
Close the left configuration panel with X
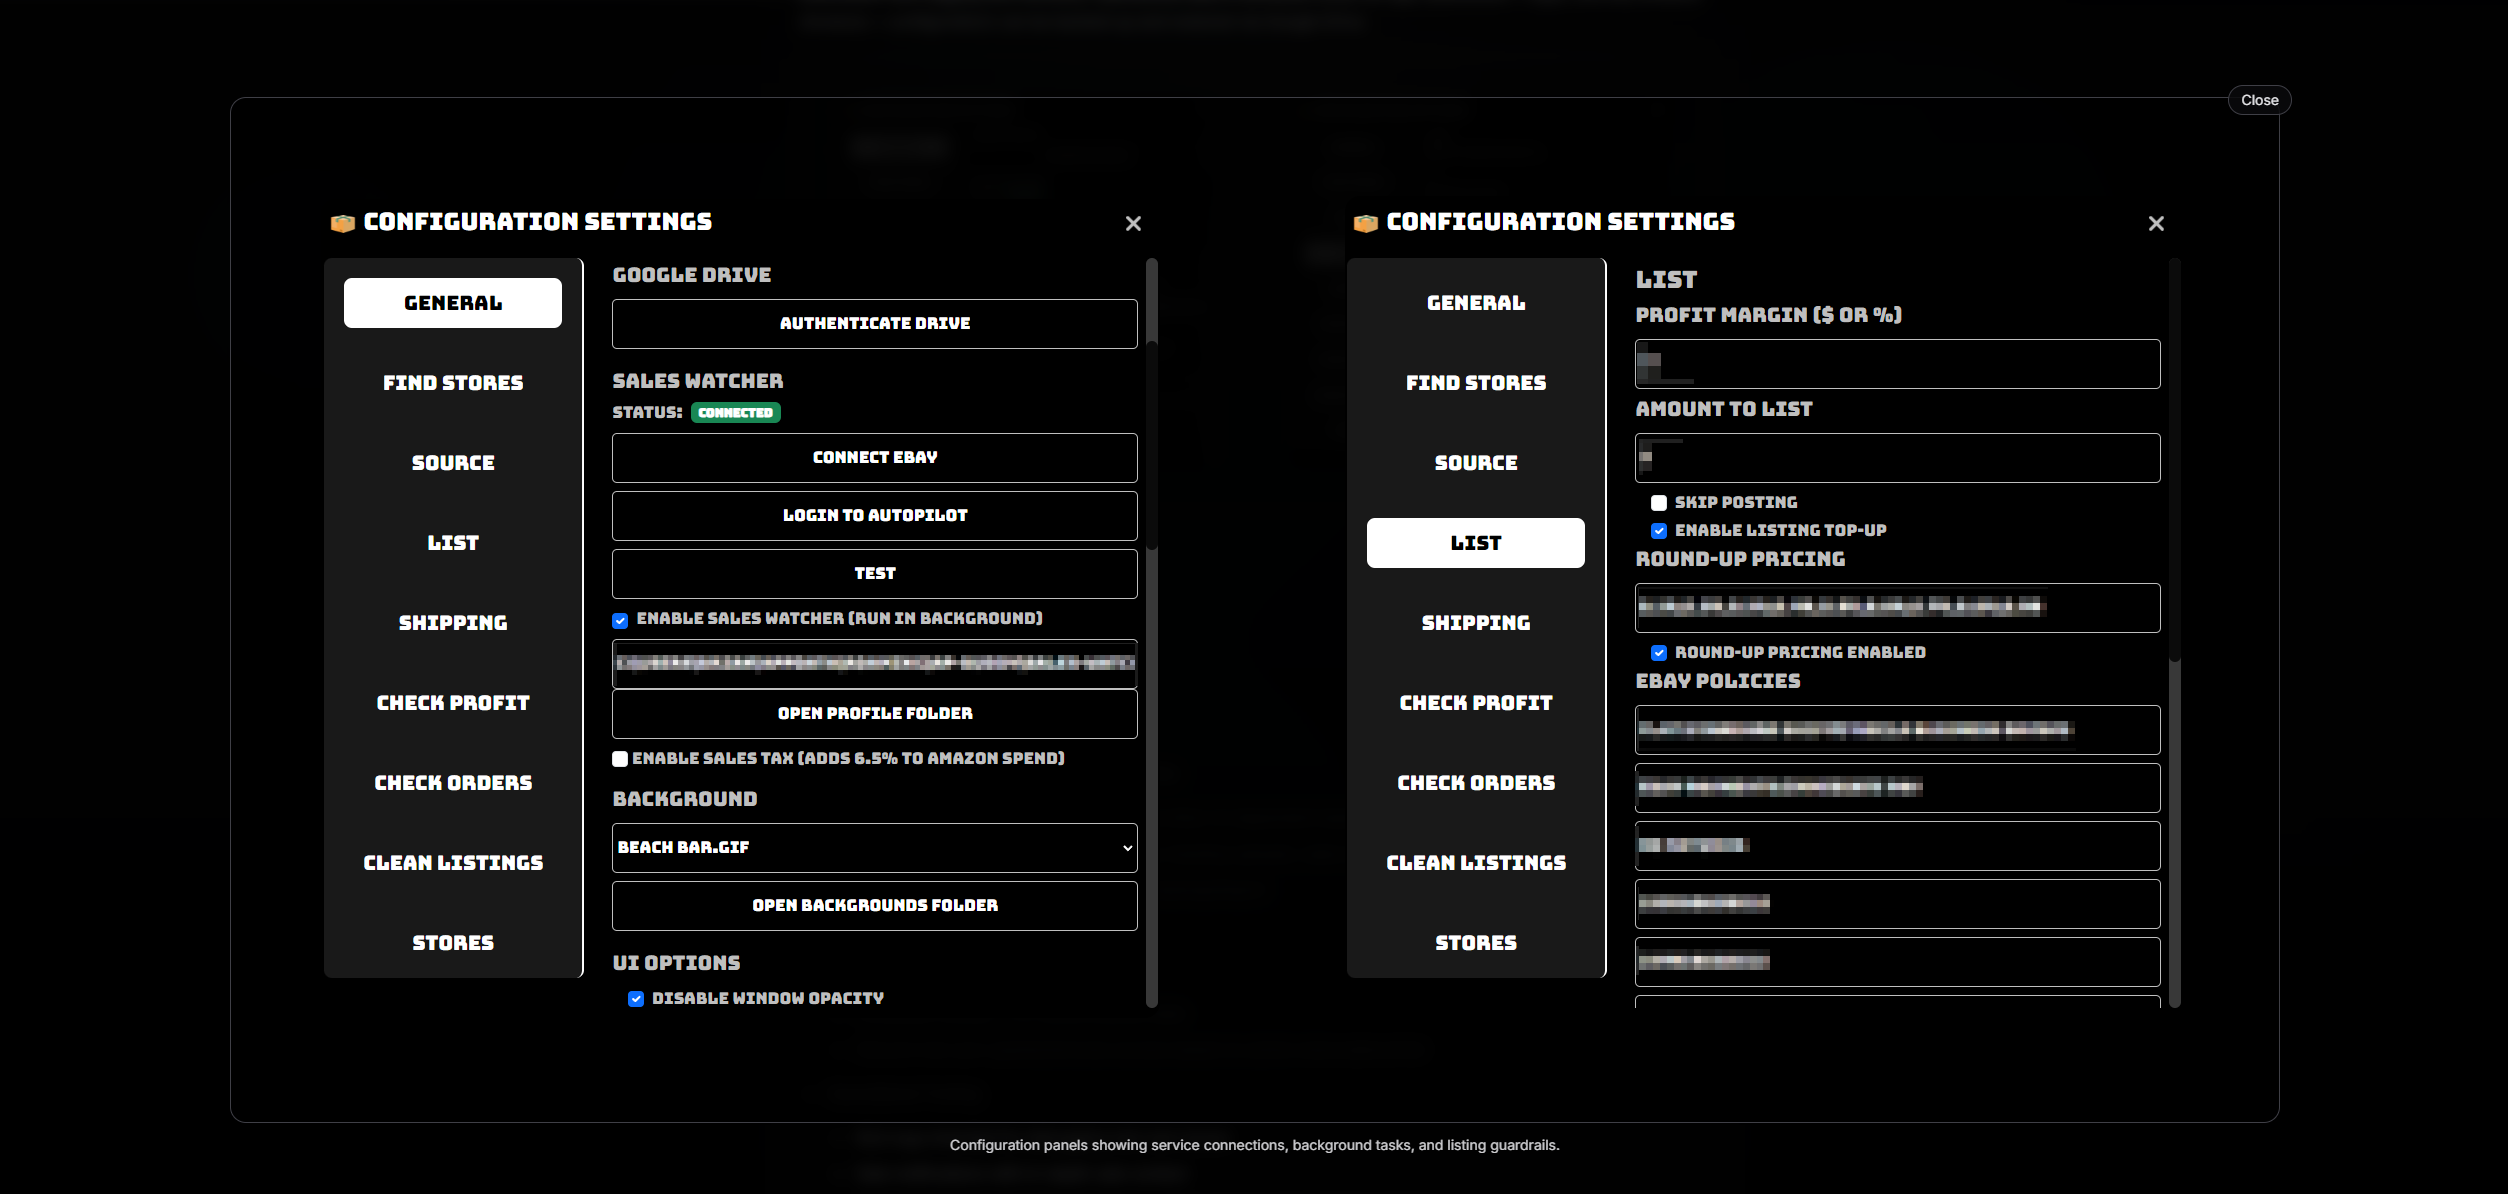pyautogui.click(x=1133, y=223)
